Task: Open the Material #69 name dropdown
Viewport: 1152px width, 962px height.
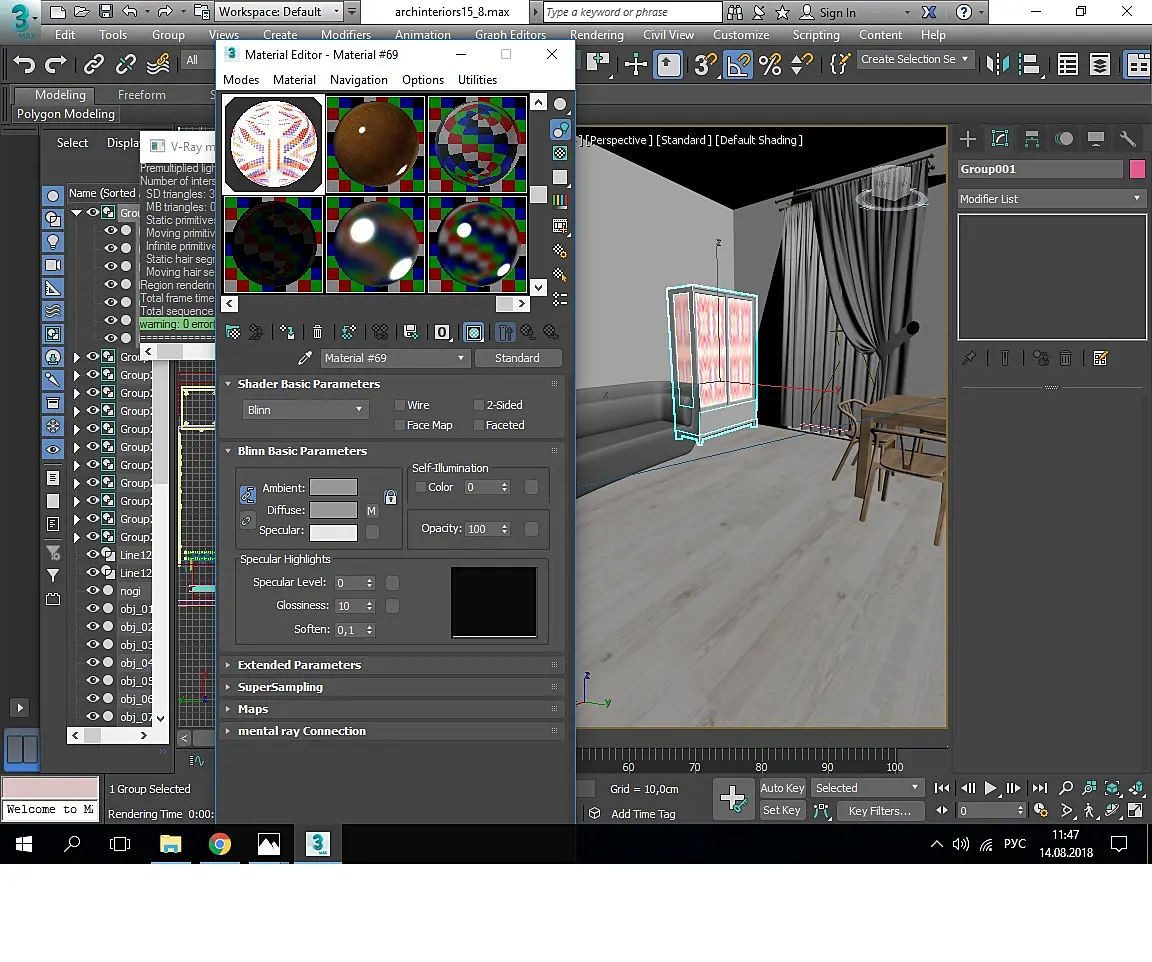Action: pyautogui.click(x=394, y=358)
